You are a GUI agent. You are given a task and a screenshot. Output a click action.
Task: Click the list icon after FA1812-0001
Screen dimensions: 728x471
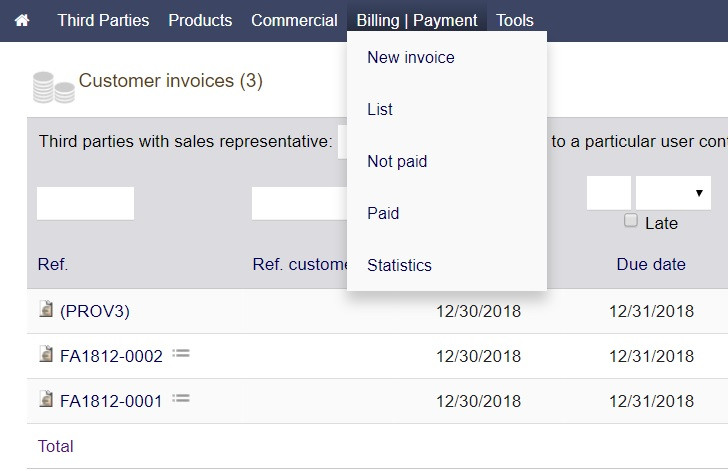(181, 398)
